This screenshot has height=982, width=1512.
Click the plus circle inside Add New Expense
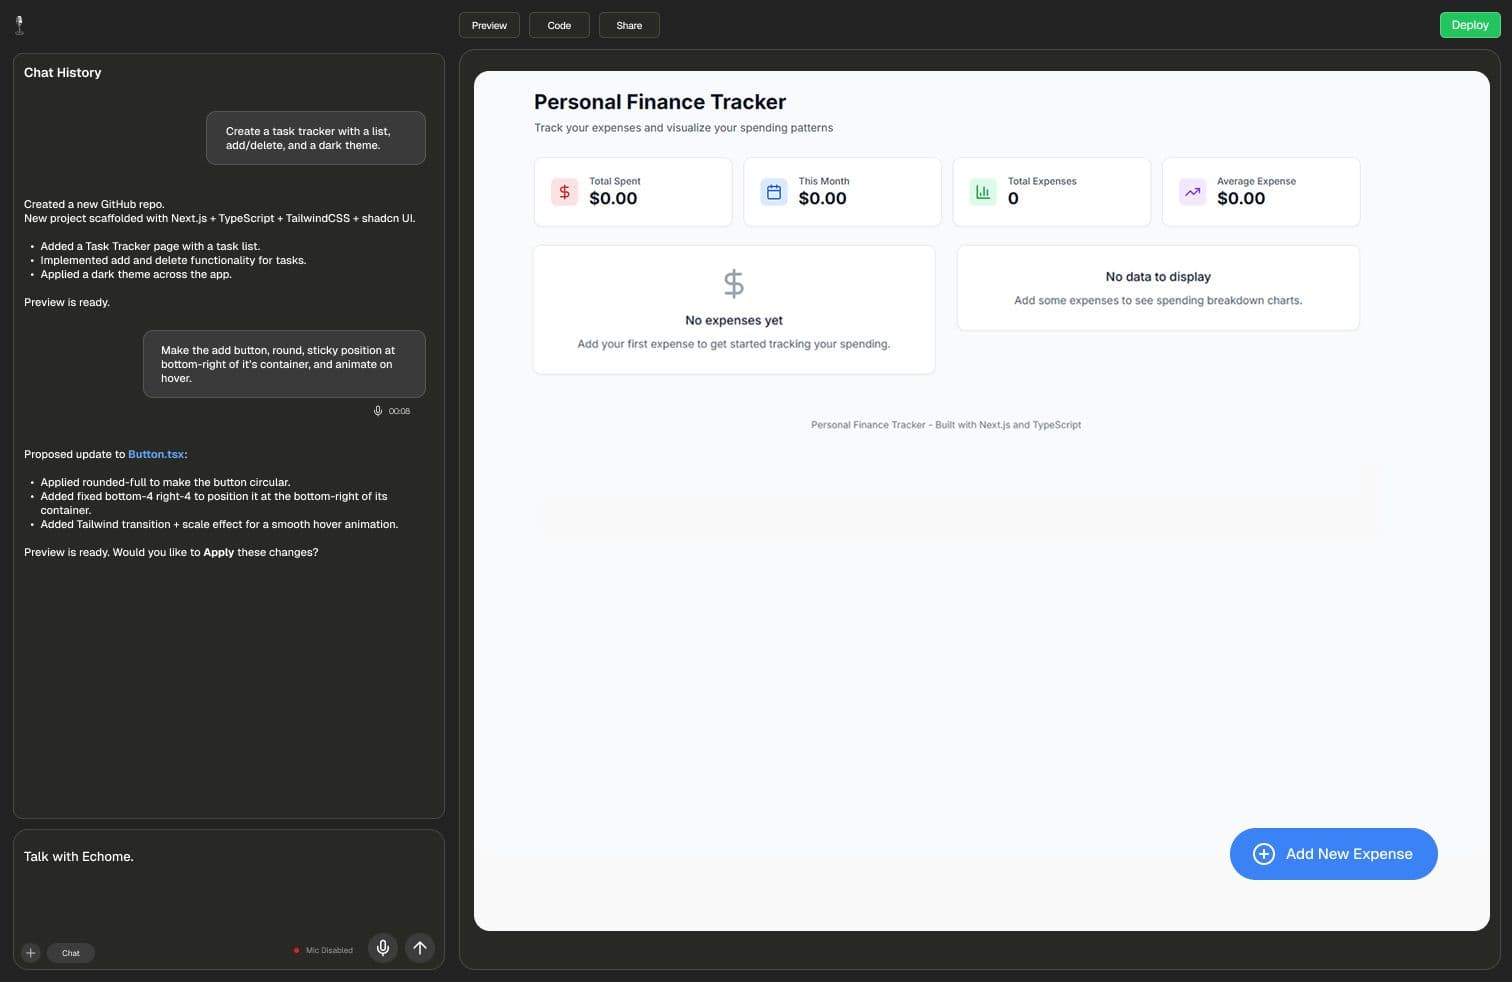coord(1264,854)
